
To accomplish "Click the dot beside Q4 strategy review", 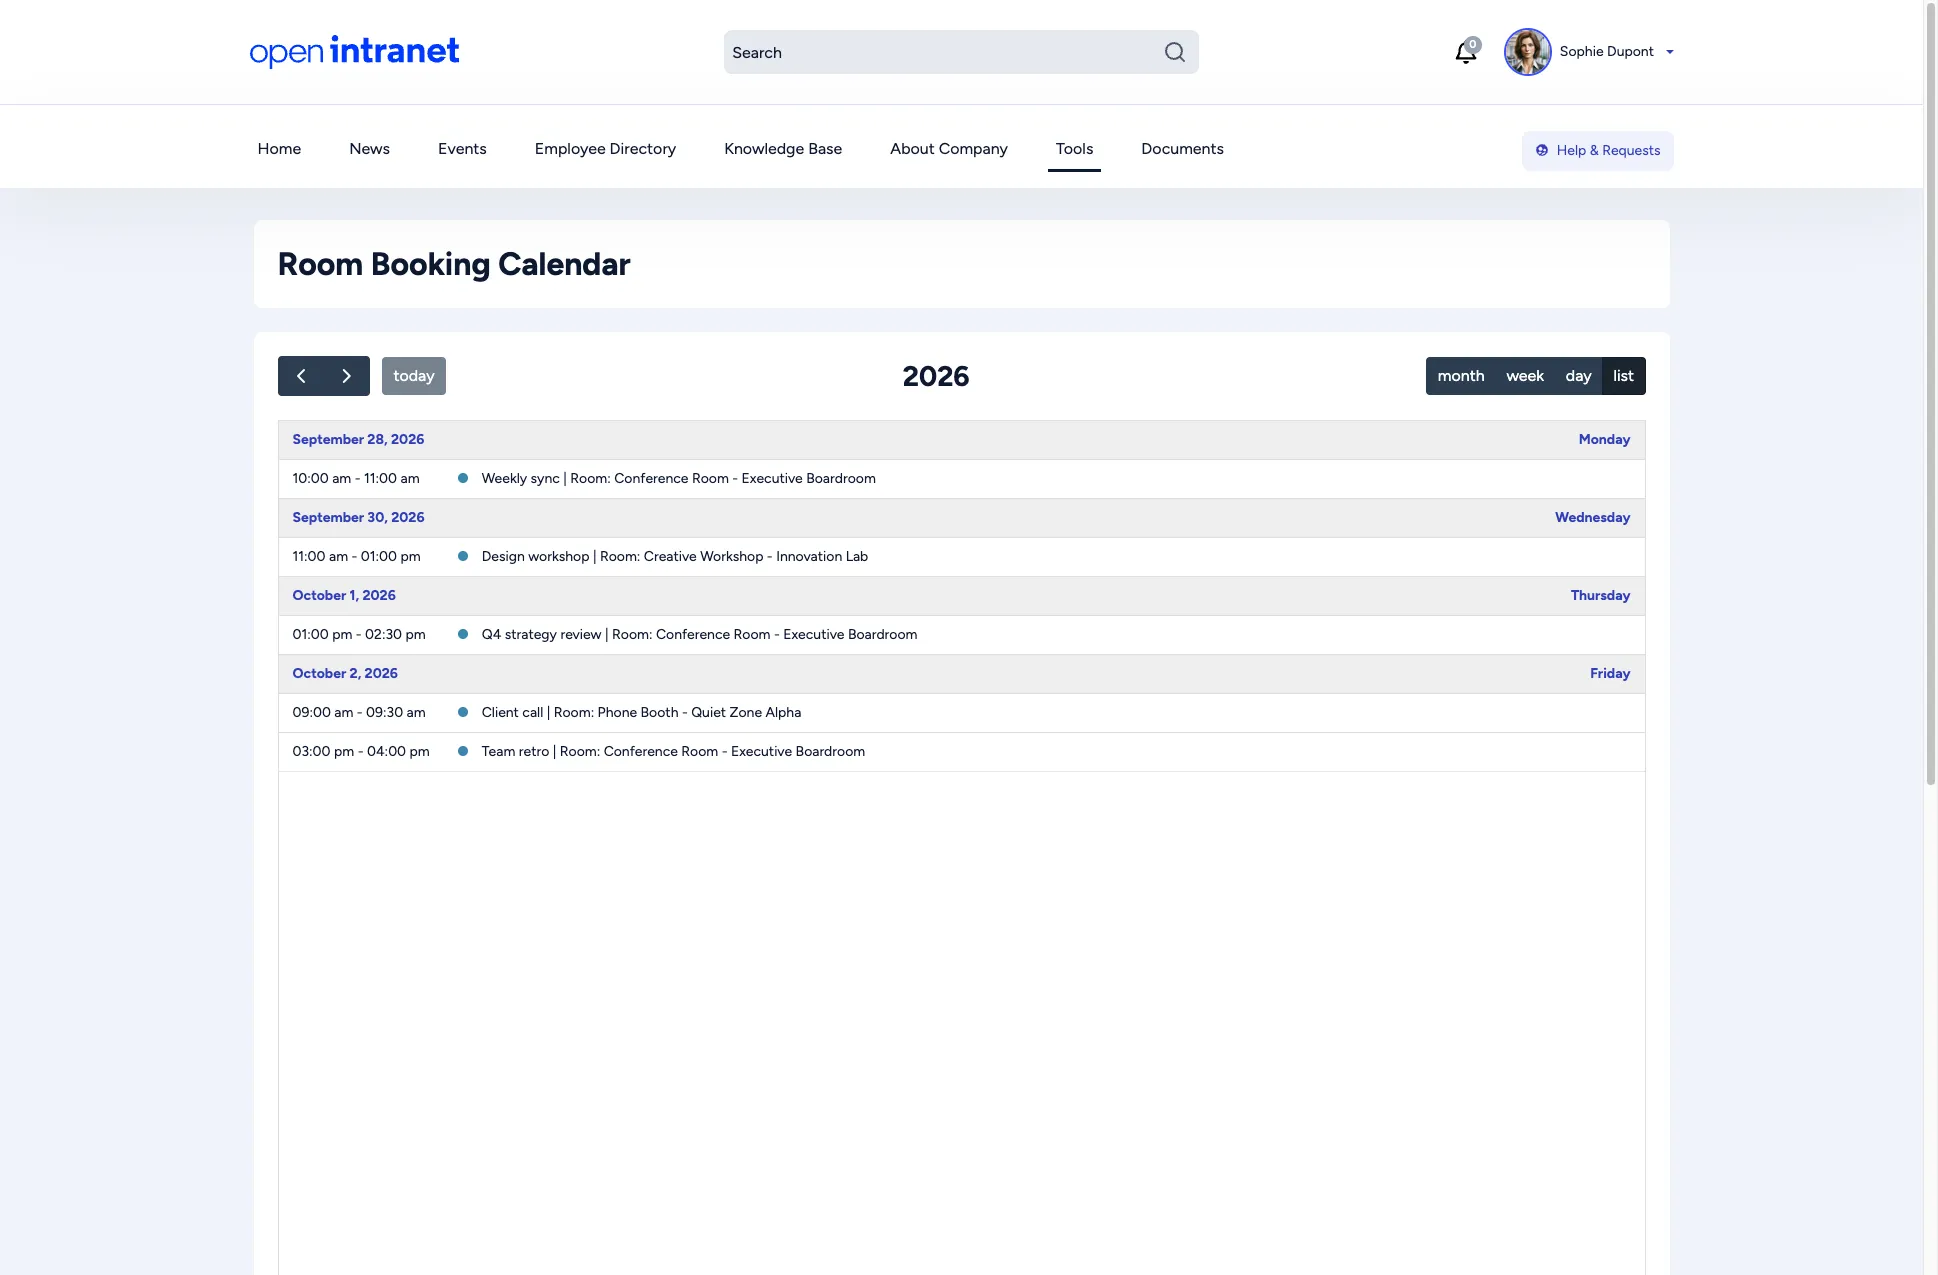I will point(463,635).
